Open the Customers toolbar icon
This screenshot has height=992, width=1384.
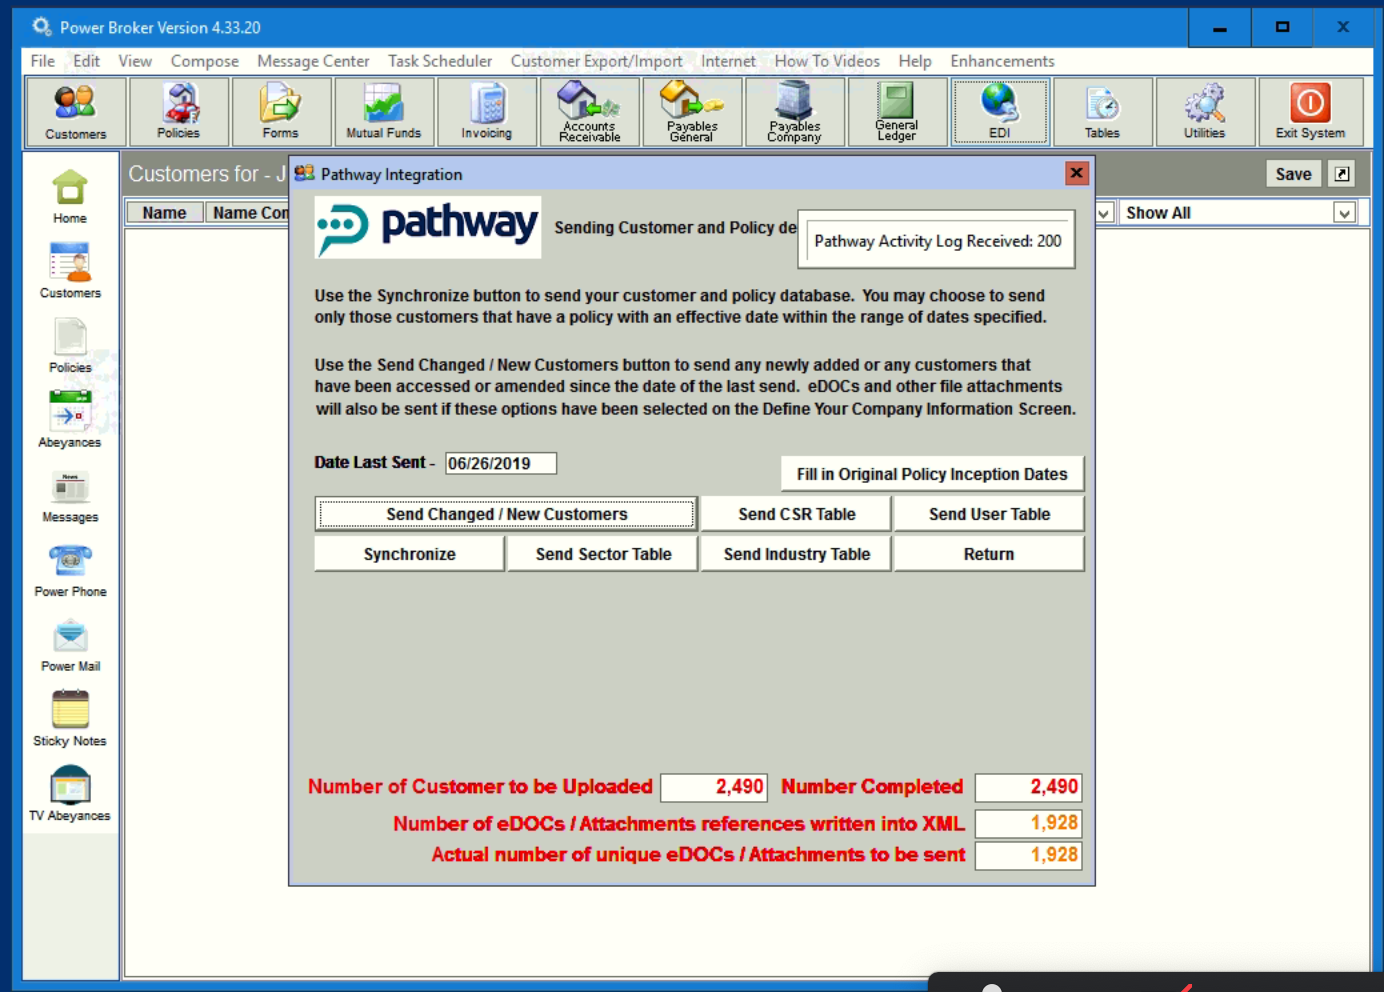75,111
